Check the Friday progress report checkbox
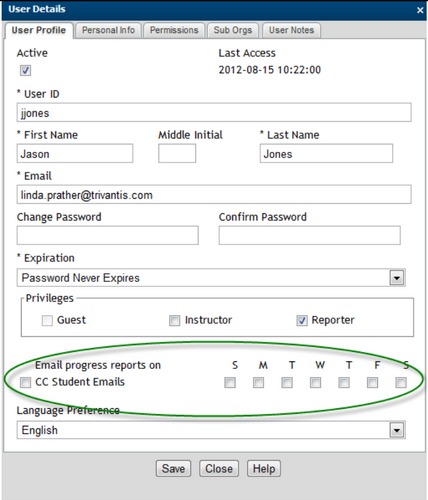Viewport: 428px width, 500px height. click(x=372, y=382)
